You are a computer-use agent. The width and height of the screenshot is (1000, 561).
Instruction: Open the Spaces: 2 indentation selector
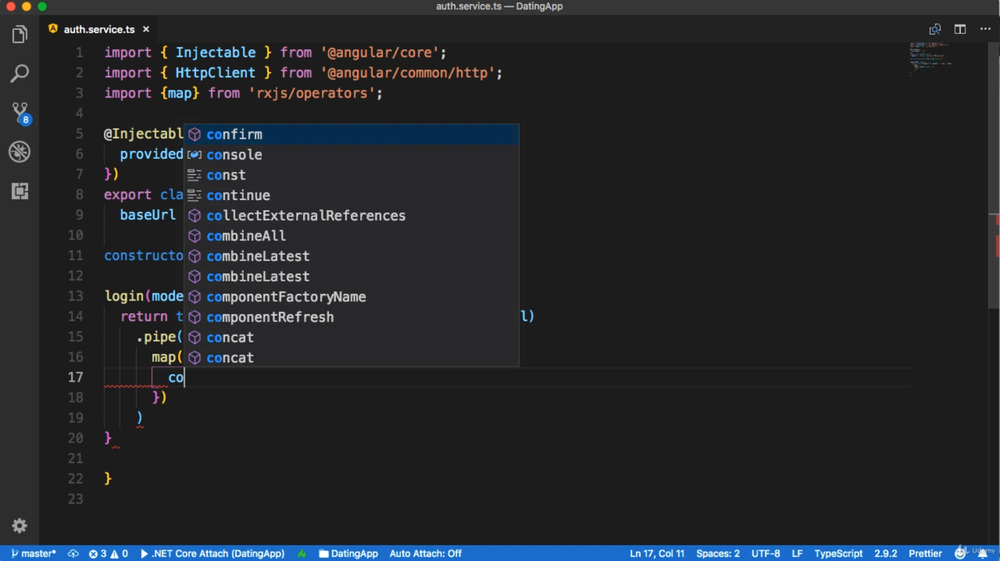pos(718,553)
